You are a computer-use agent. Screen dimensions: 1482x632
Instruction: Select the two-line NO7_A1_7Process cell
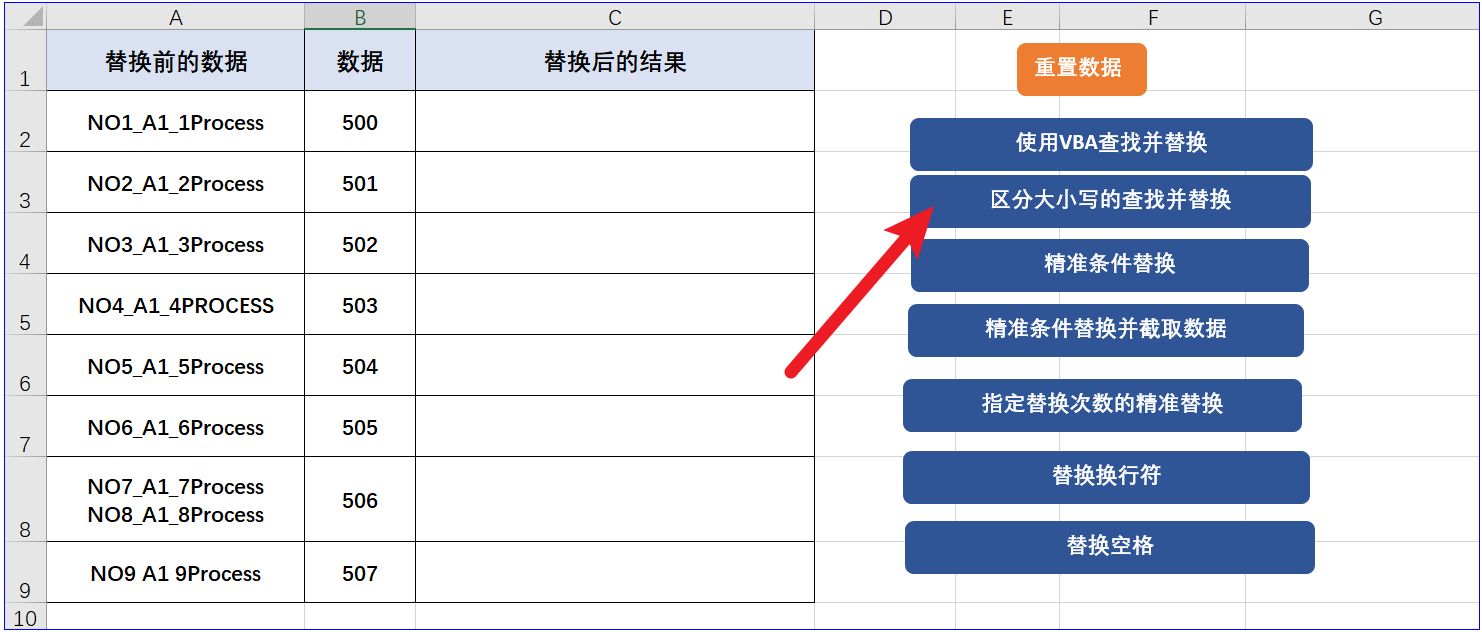click(176, 500)
